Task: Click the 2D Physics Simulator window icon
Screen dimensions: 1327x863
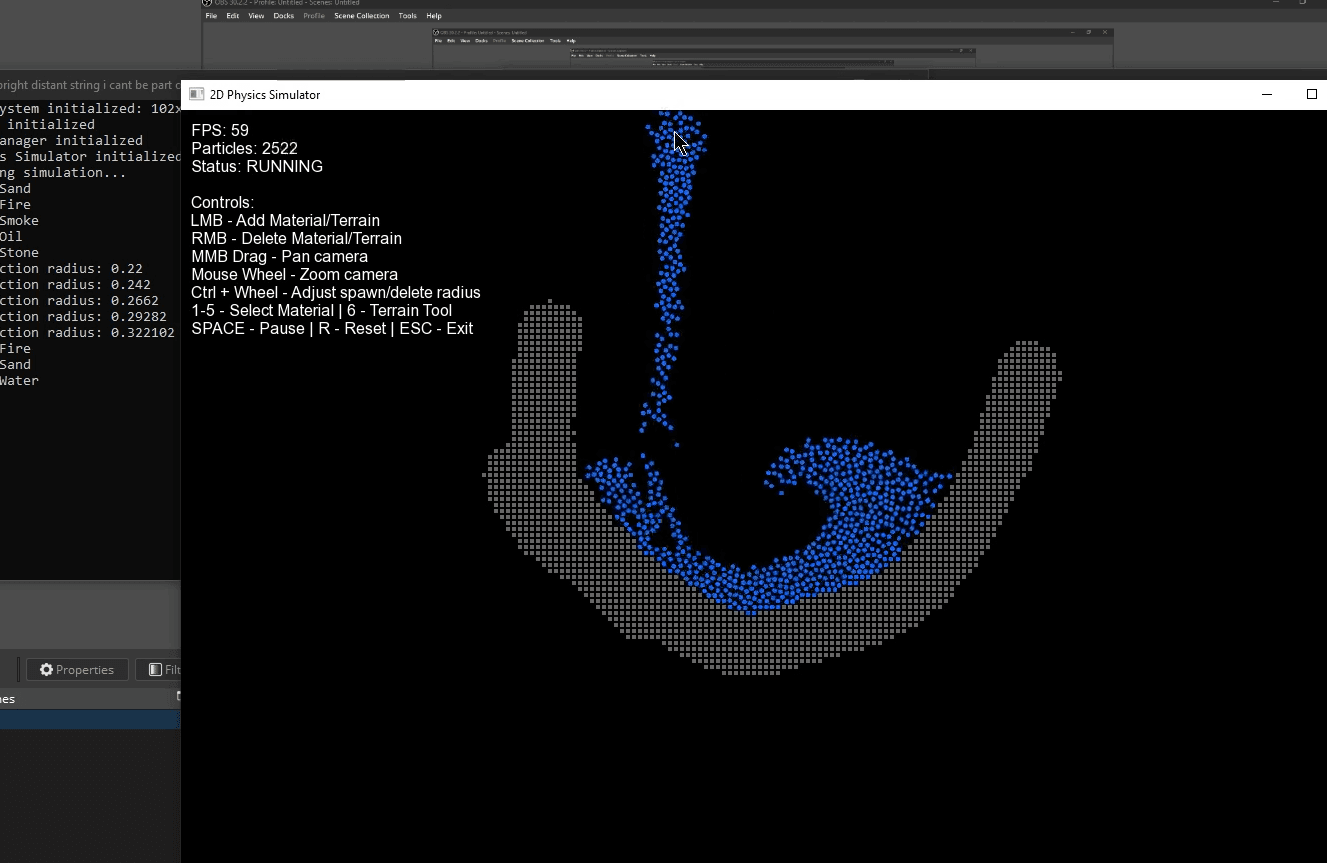Action: click(197, 94)
